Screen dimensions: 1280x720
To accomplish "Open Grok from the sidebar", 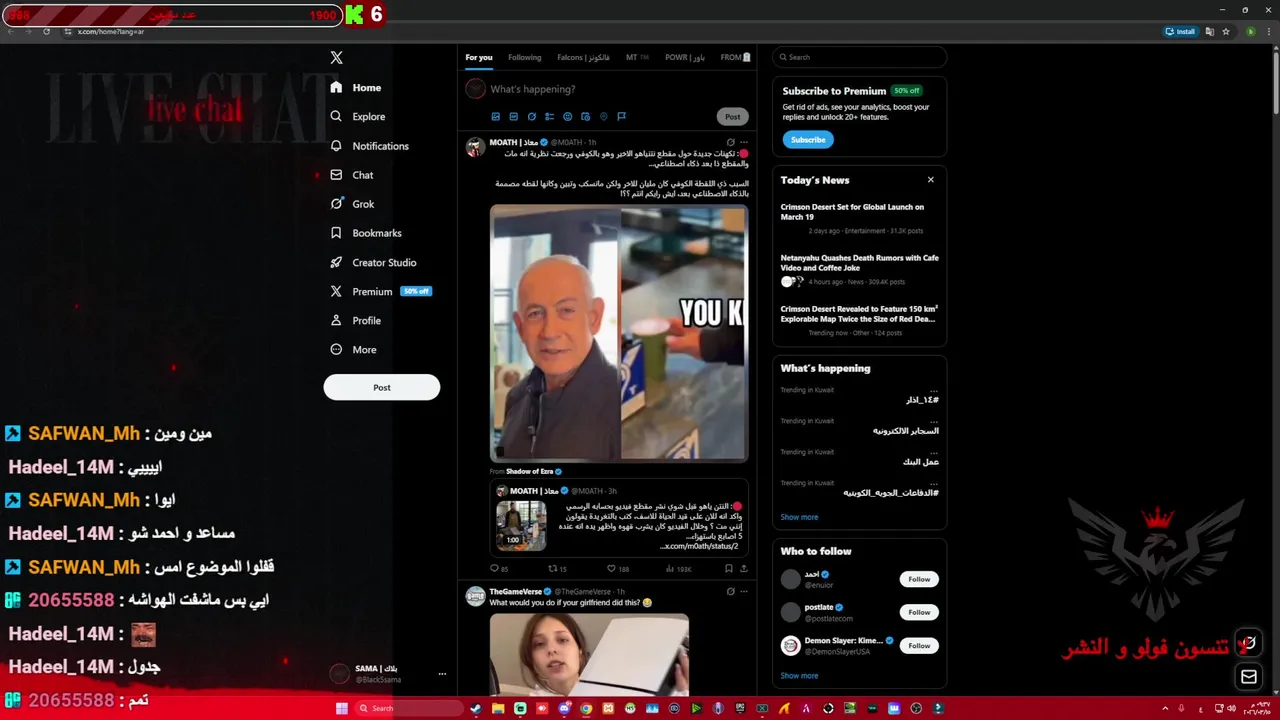I will [352, 204].
